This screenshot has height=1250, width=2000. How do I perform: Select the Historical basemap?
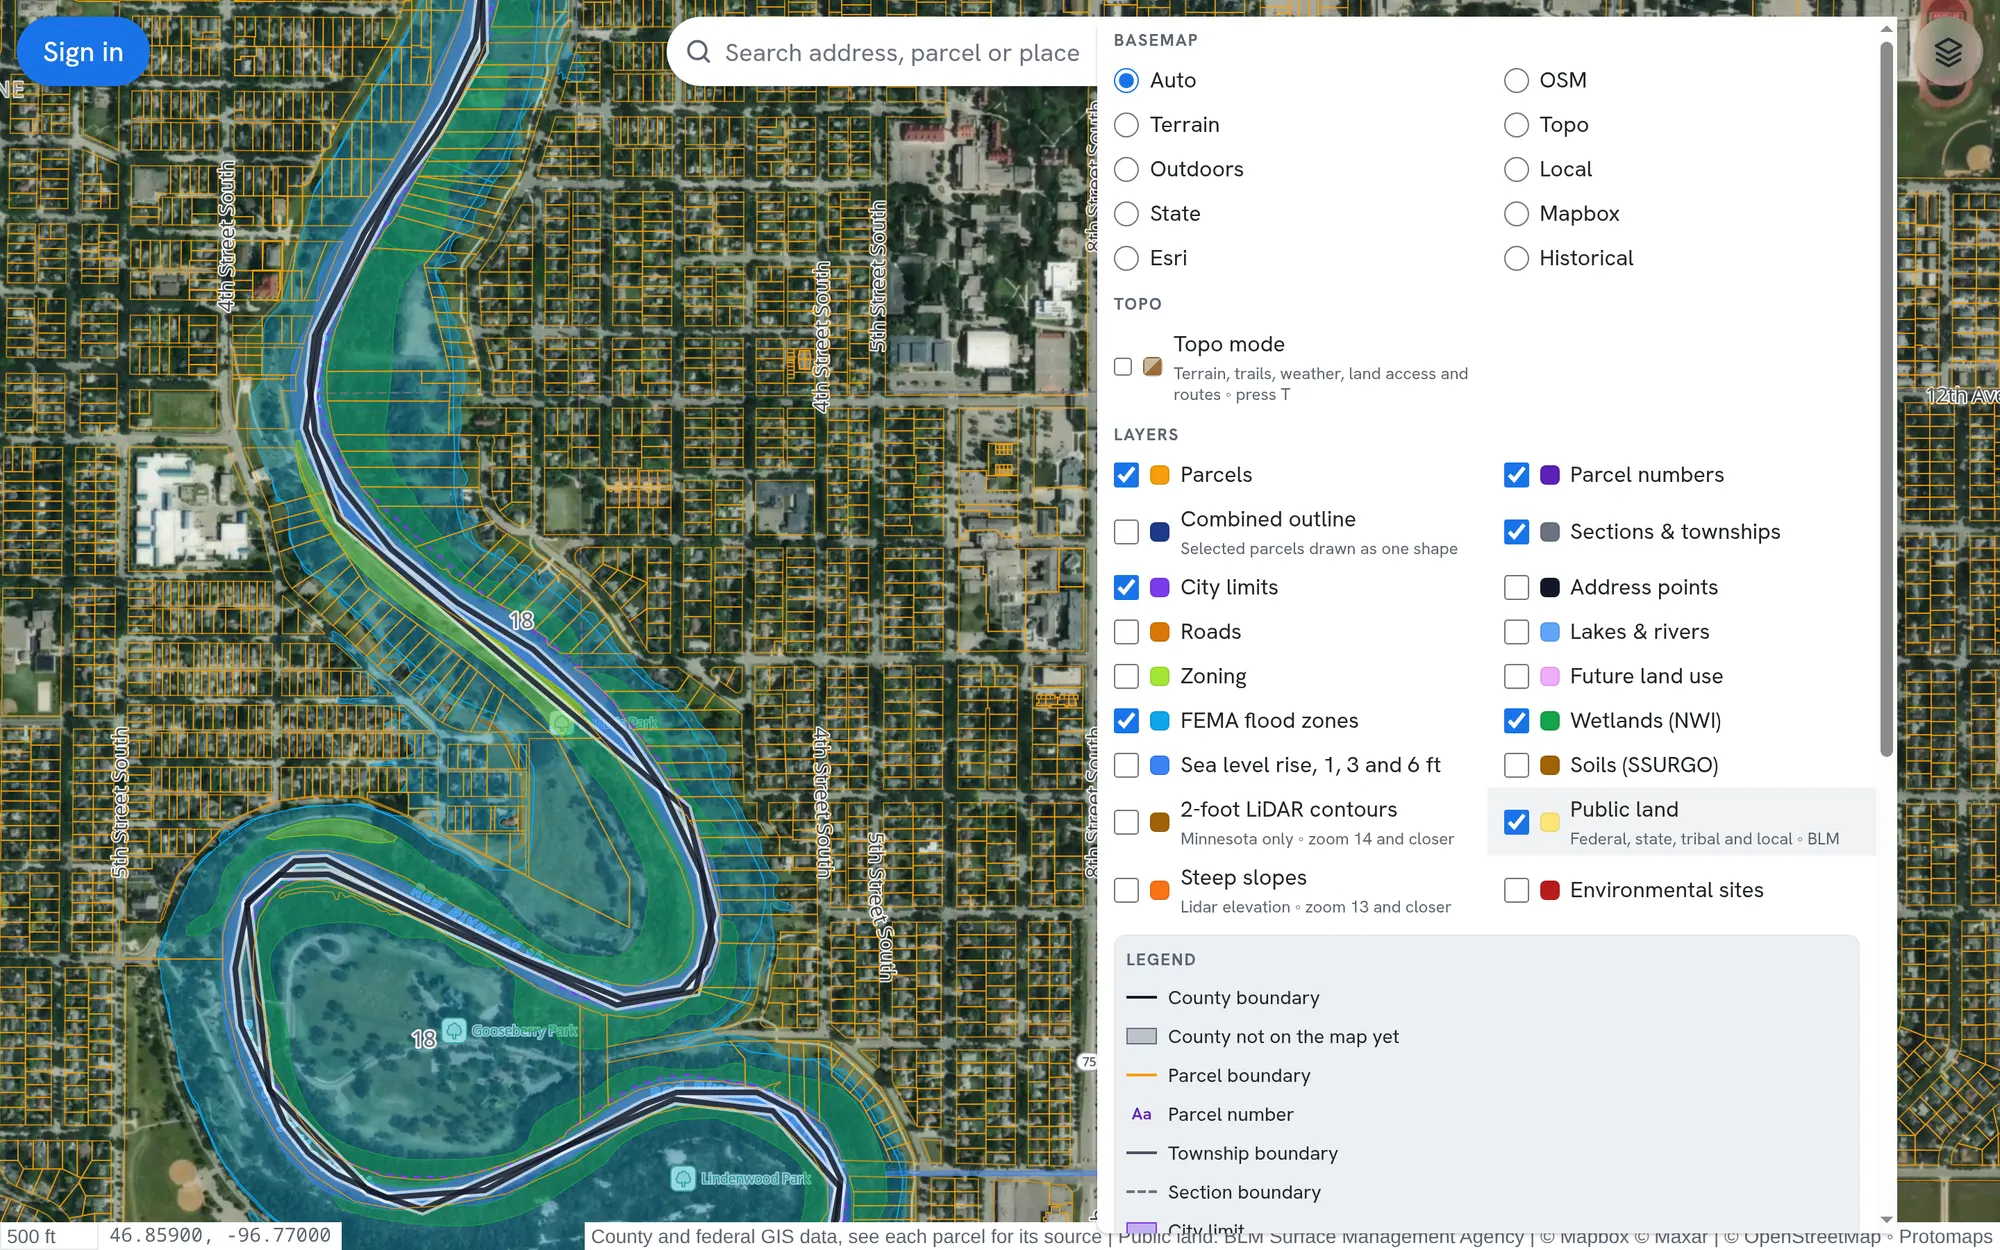tap(1516, 258)
